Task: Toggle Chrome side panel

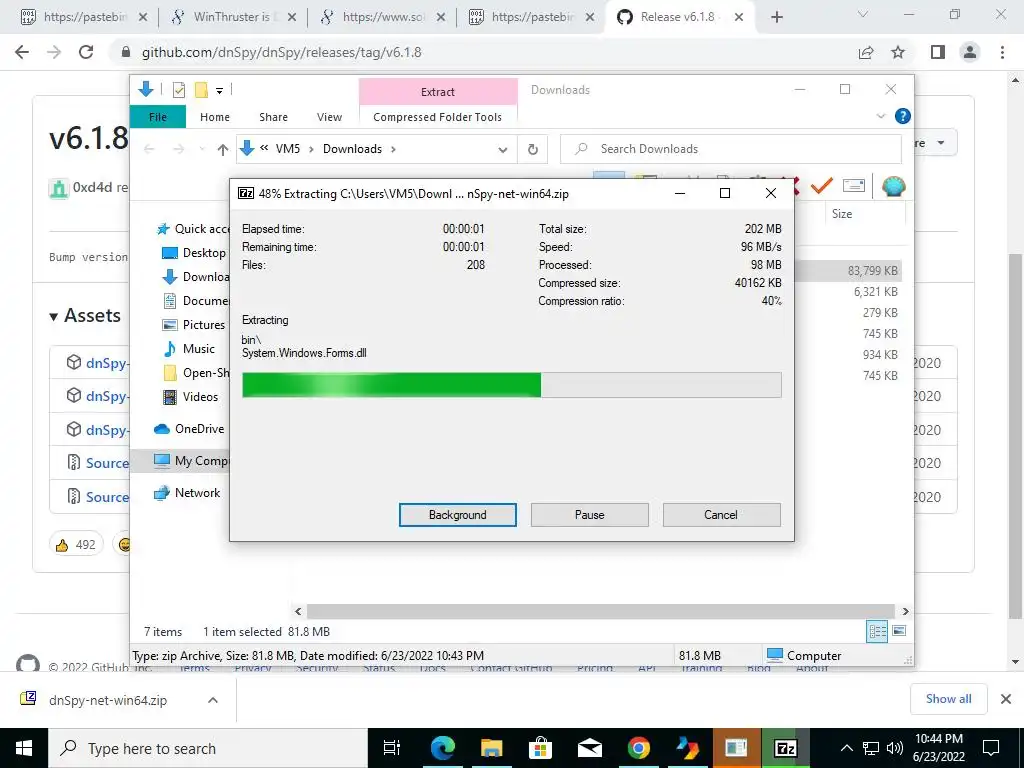Action: click(938, 52)
